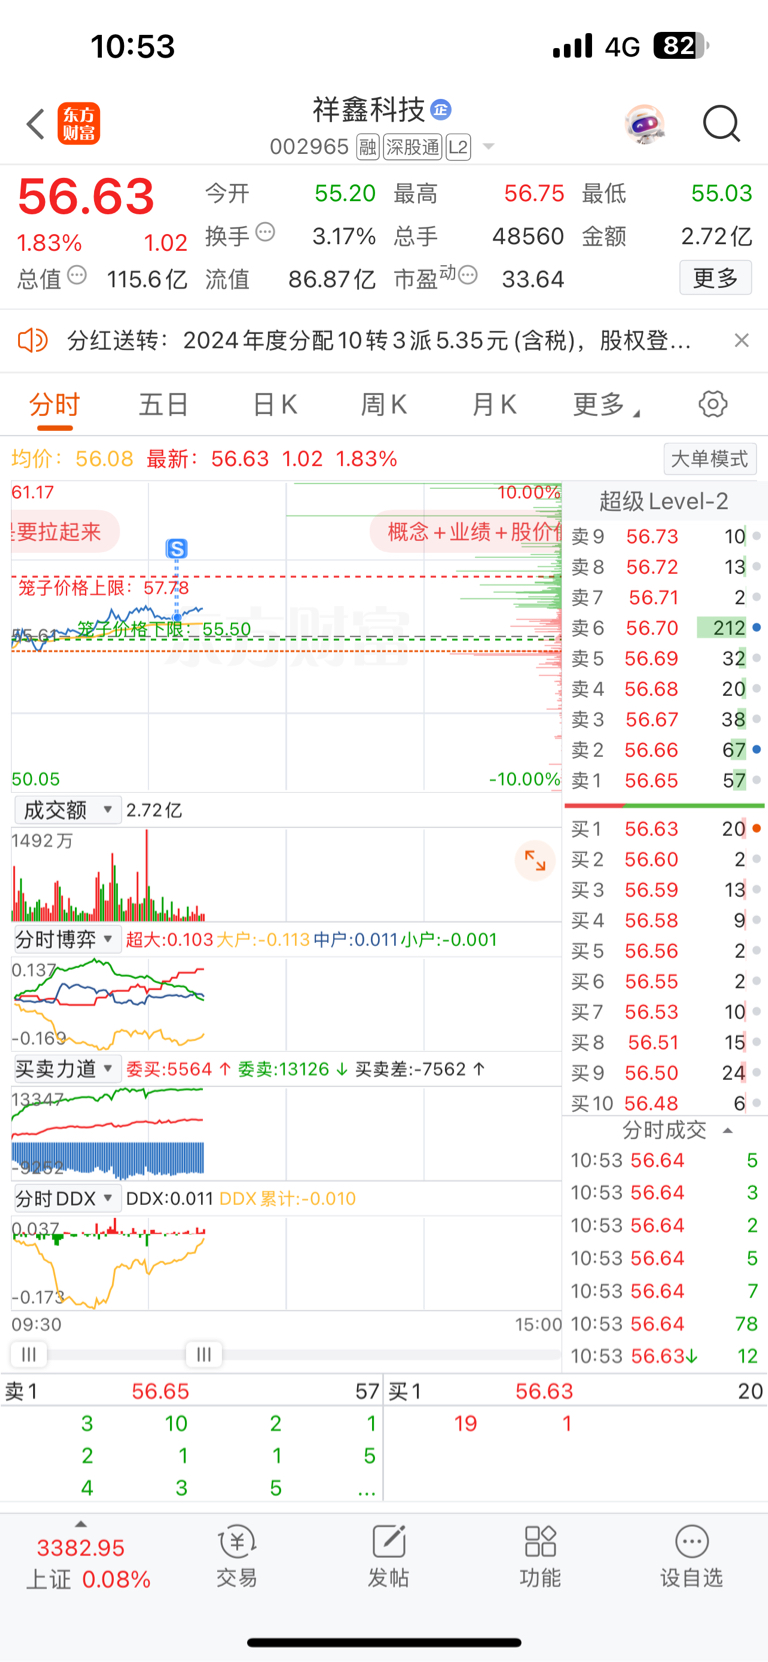This screenshot has height=1662, width=768.
Task: Tap the info icon next to 换手
Action: [265, 232]
